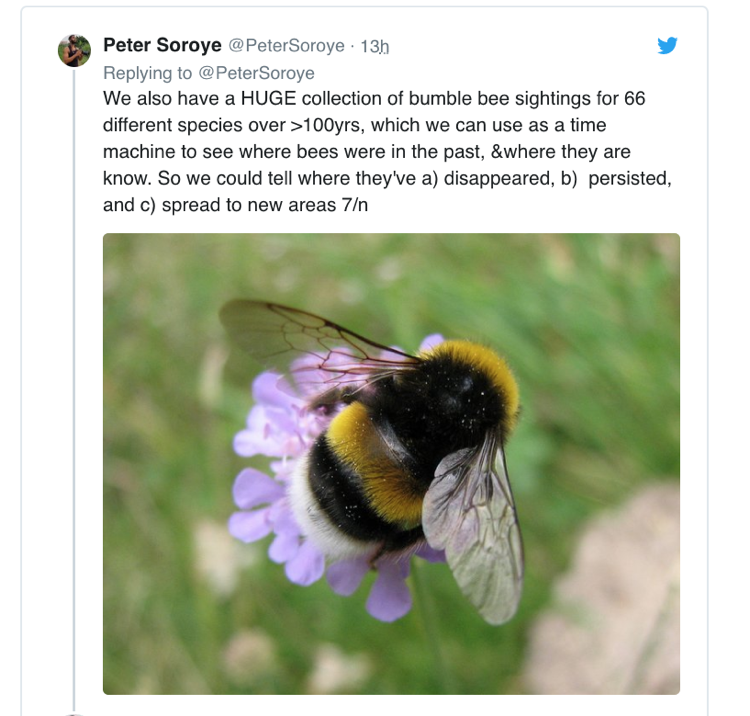Click the word "persisted" in the tweet
750x716 pixels.
point(629,178)
